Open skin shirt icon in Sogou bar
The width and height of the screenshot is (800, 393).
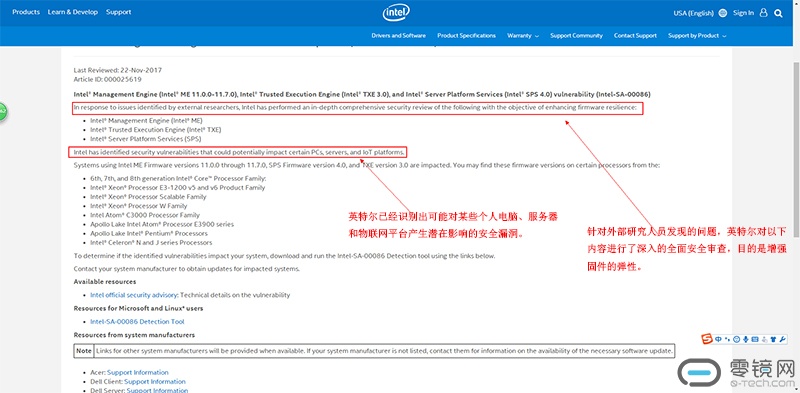[x=773, y=339]
